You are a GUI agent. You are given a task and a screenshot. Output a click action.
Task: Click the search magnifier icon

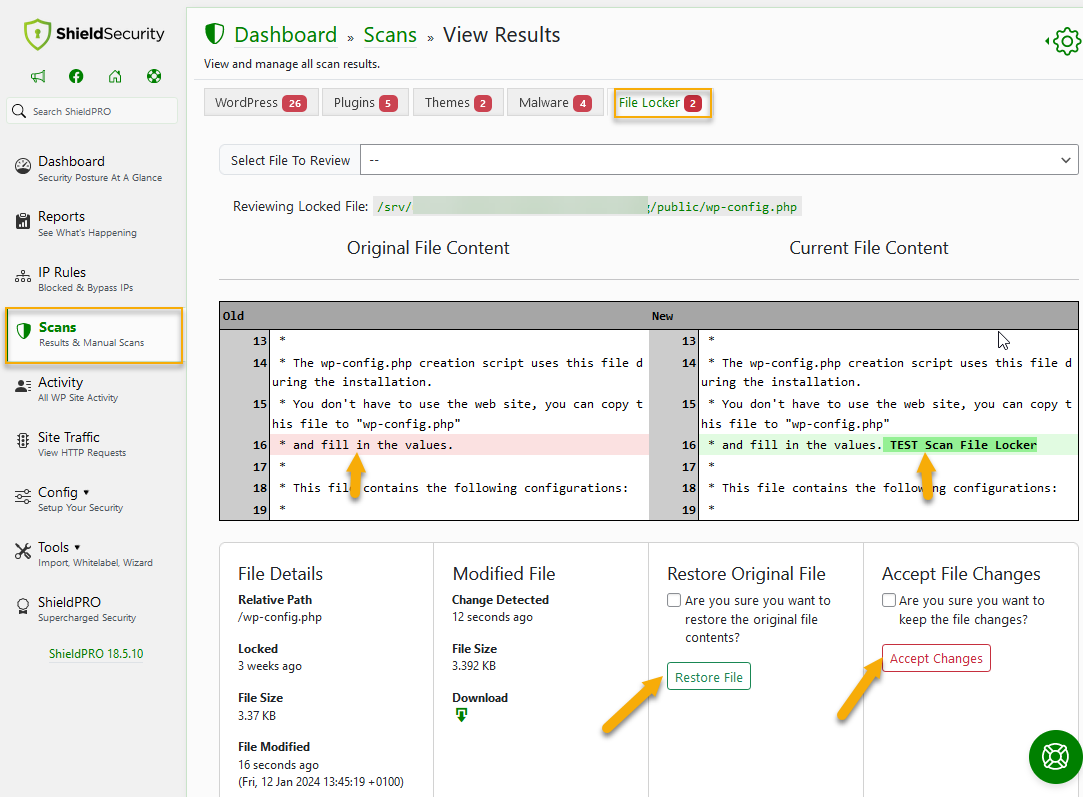19,111
